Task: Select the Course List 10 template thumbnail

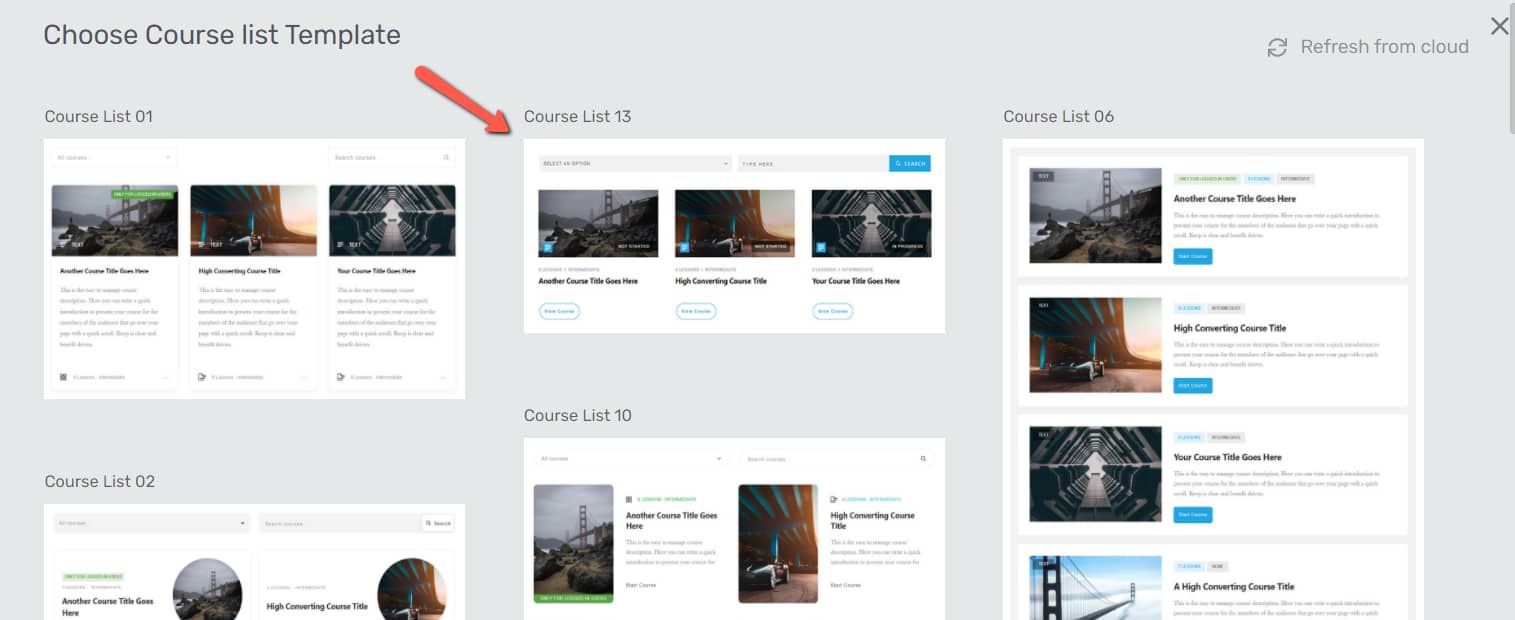Action: pyautogui.click(x=734, y=528)
